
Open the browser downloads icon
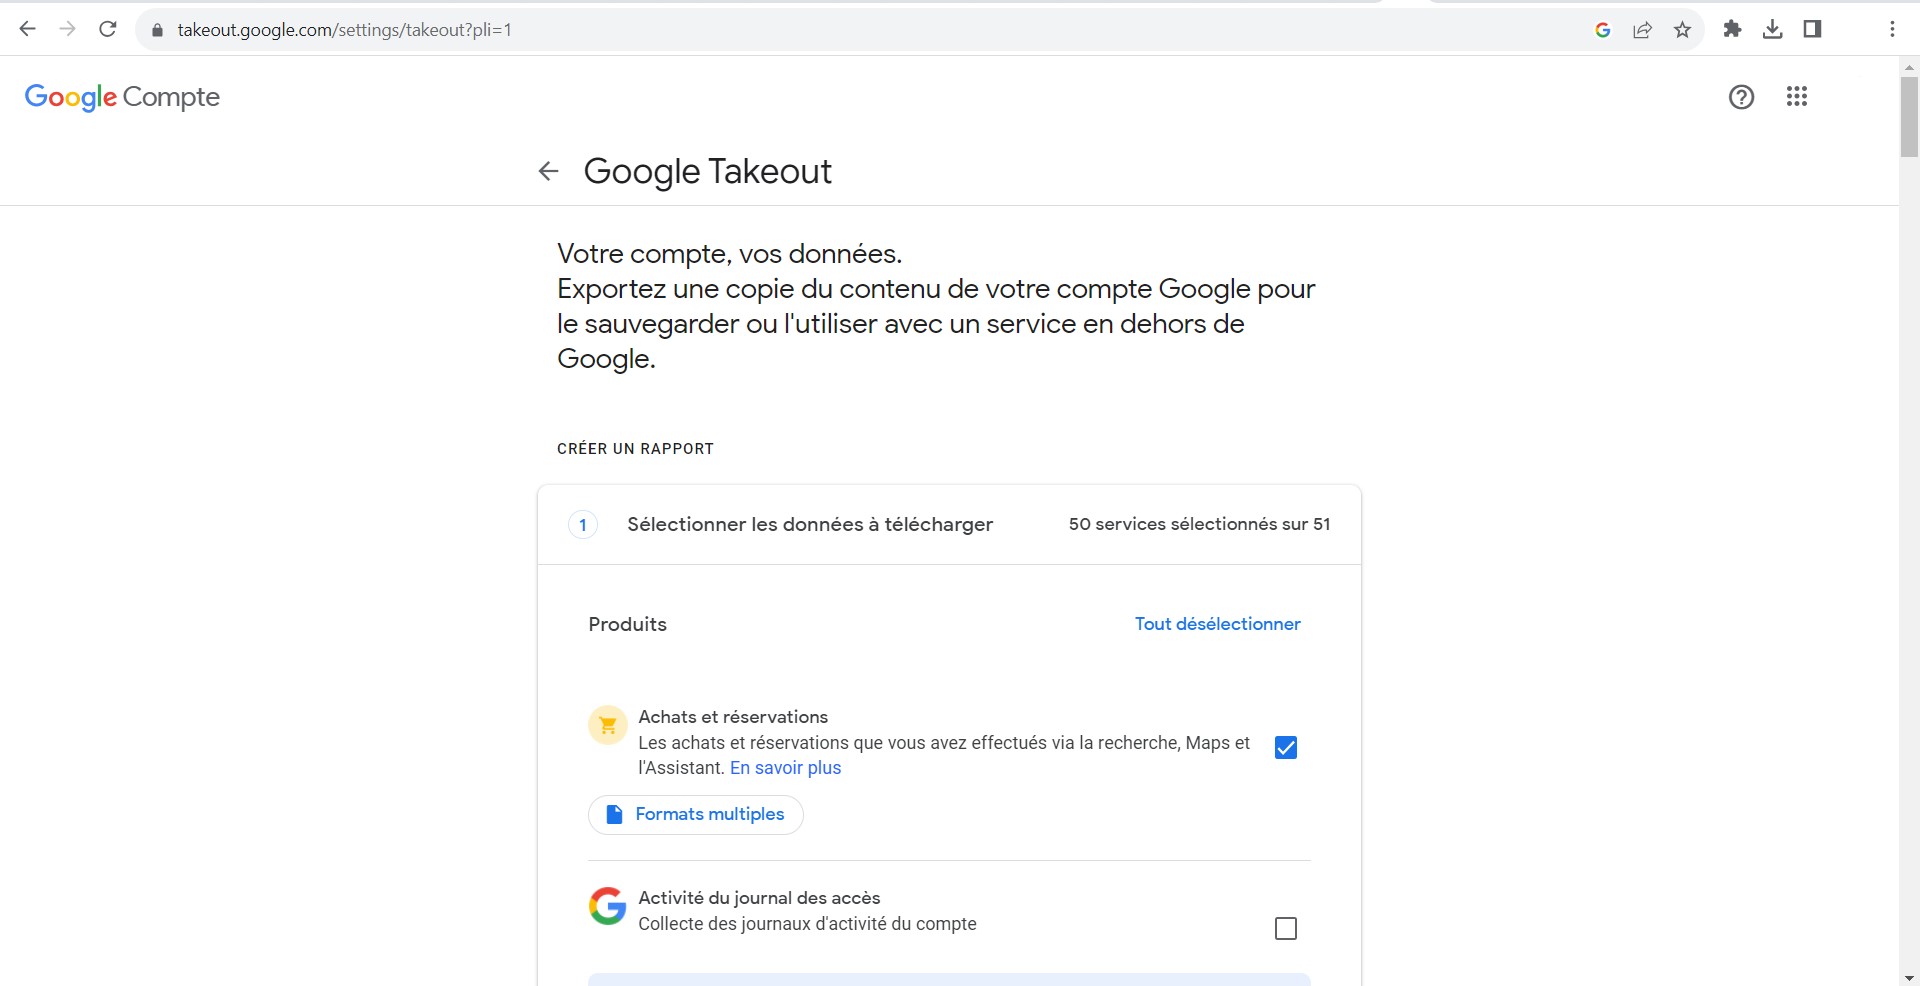point(1772,30)
